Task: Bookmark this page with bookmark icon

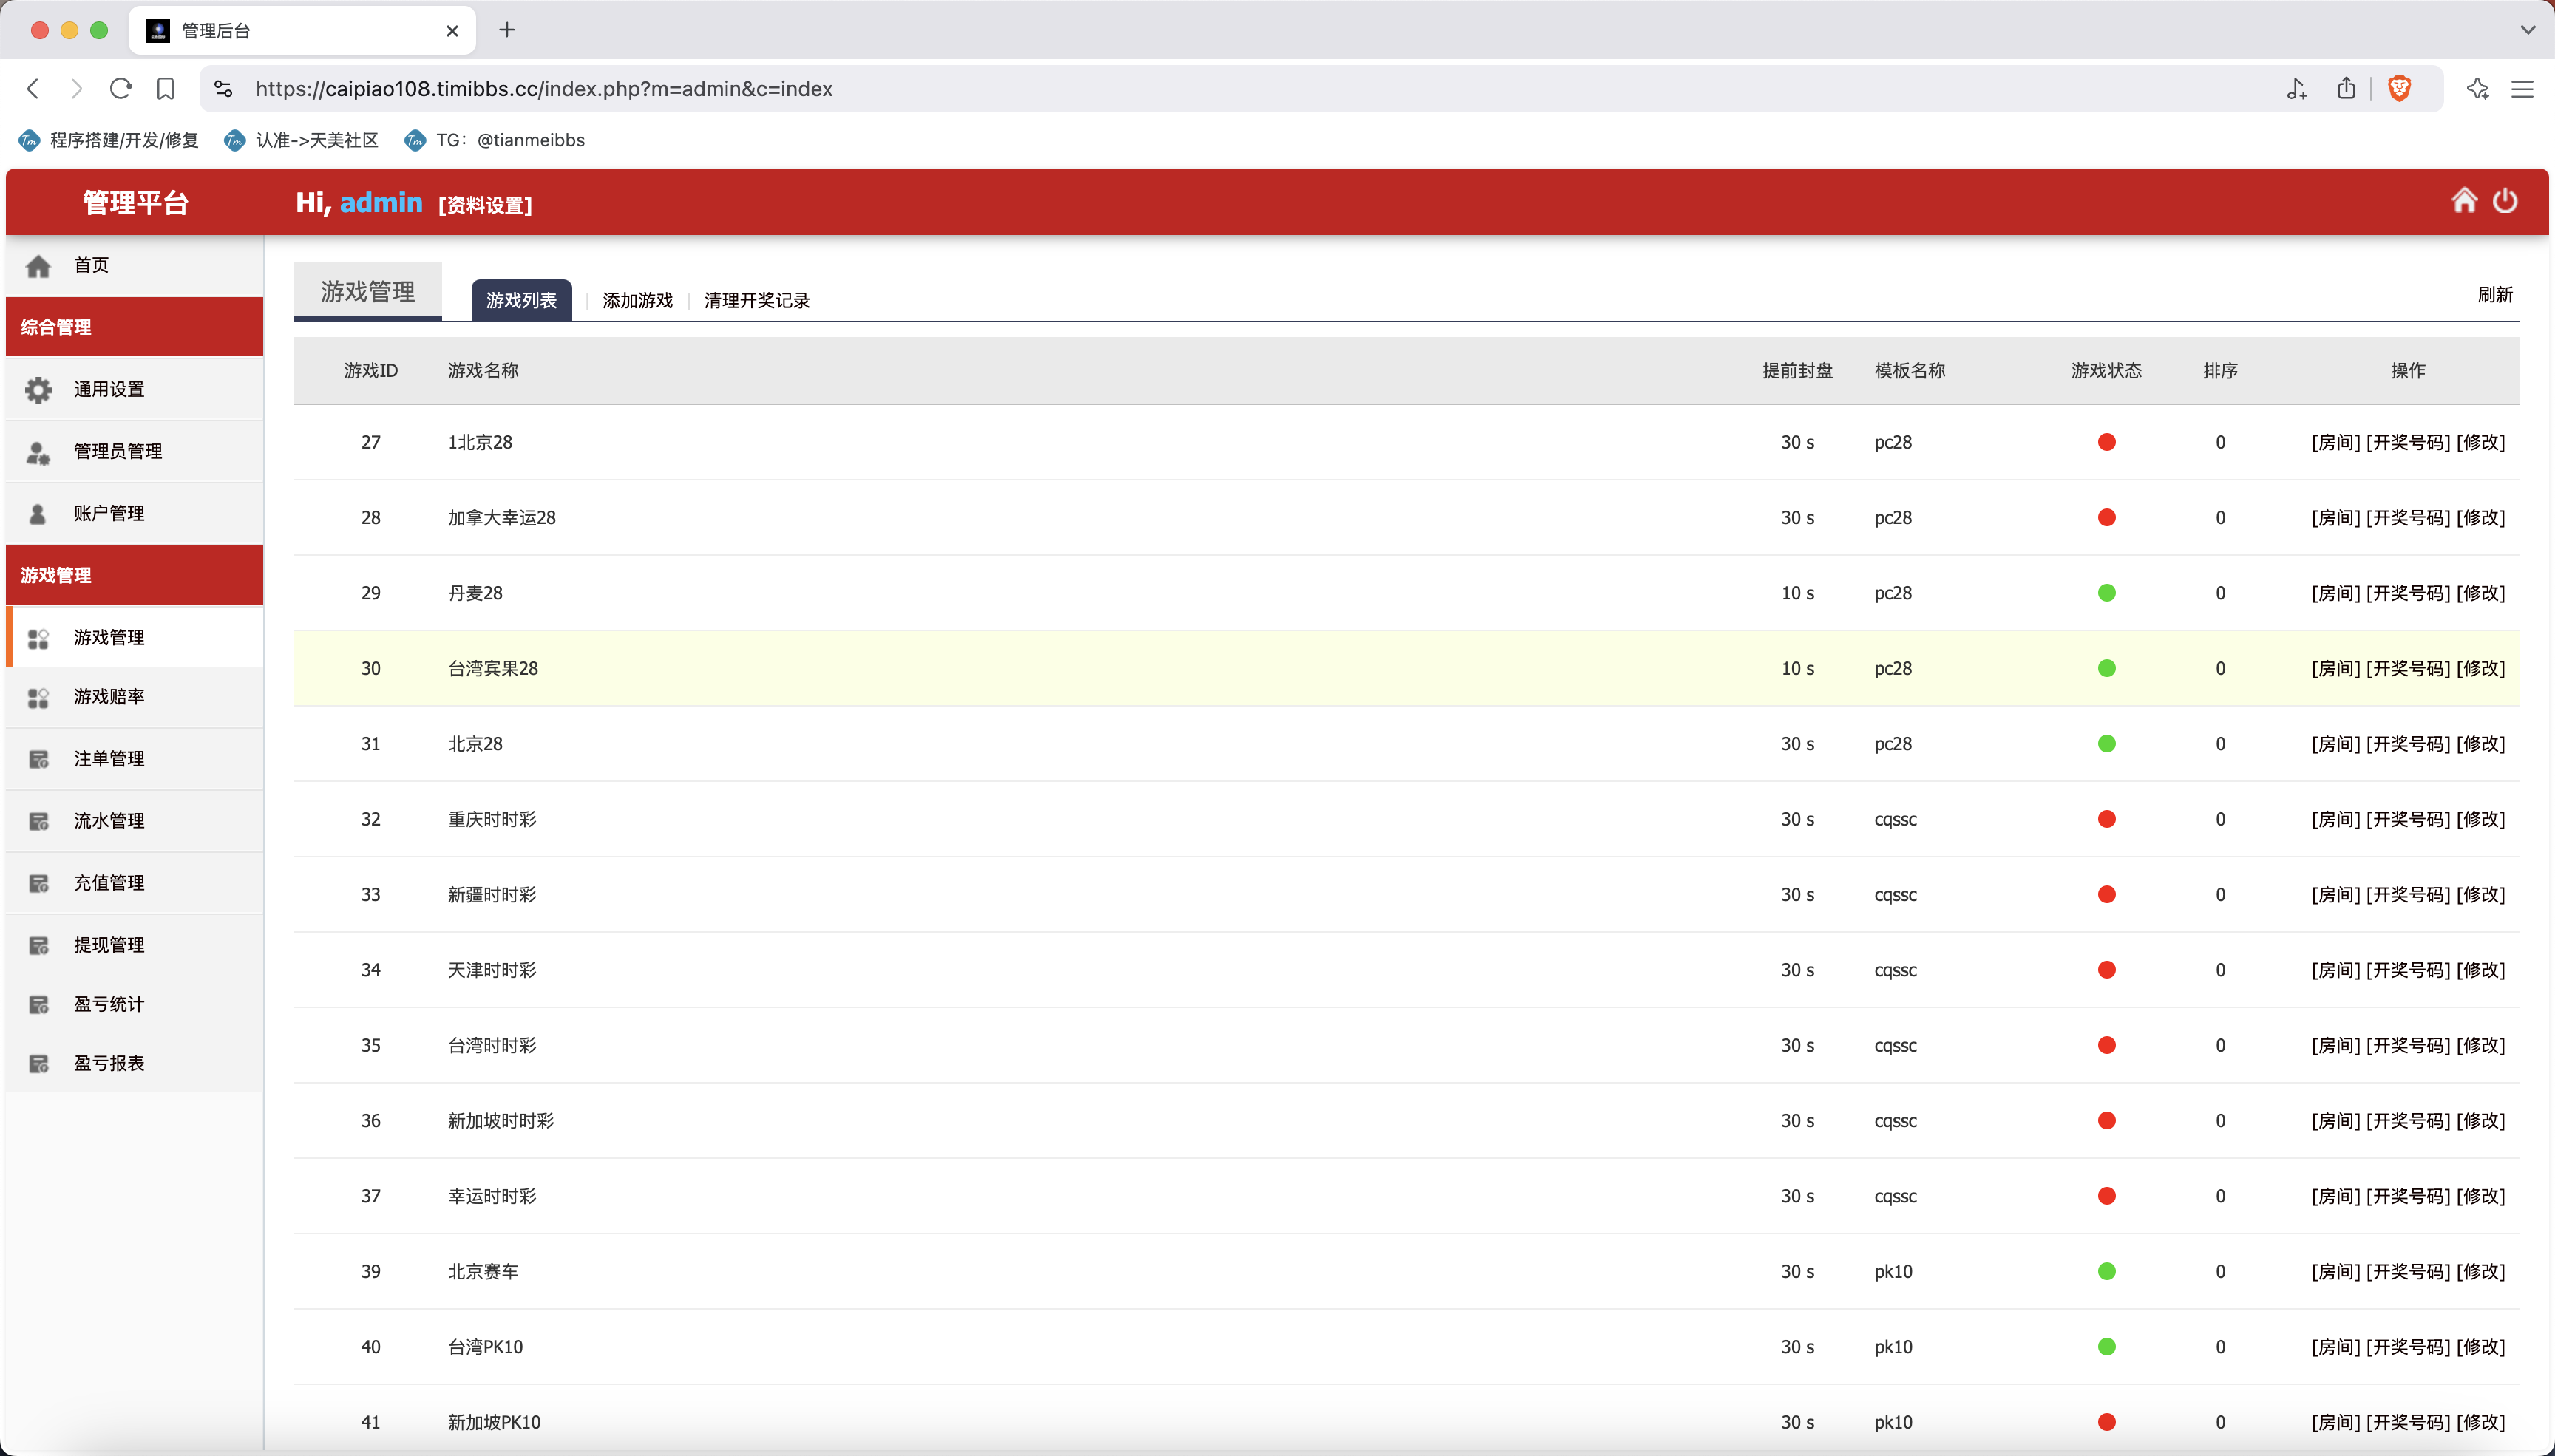Action: click(166, 89)
